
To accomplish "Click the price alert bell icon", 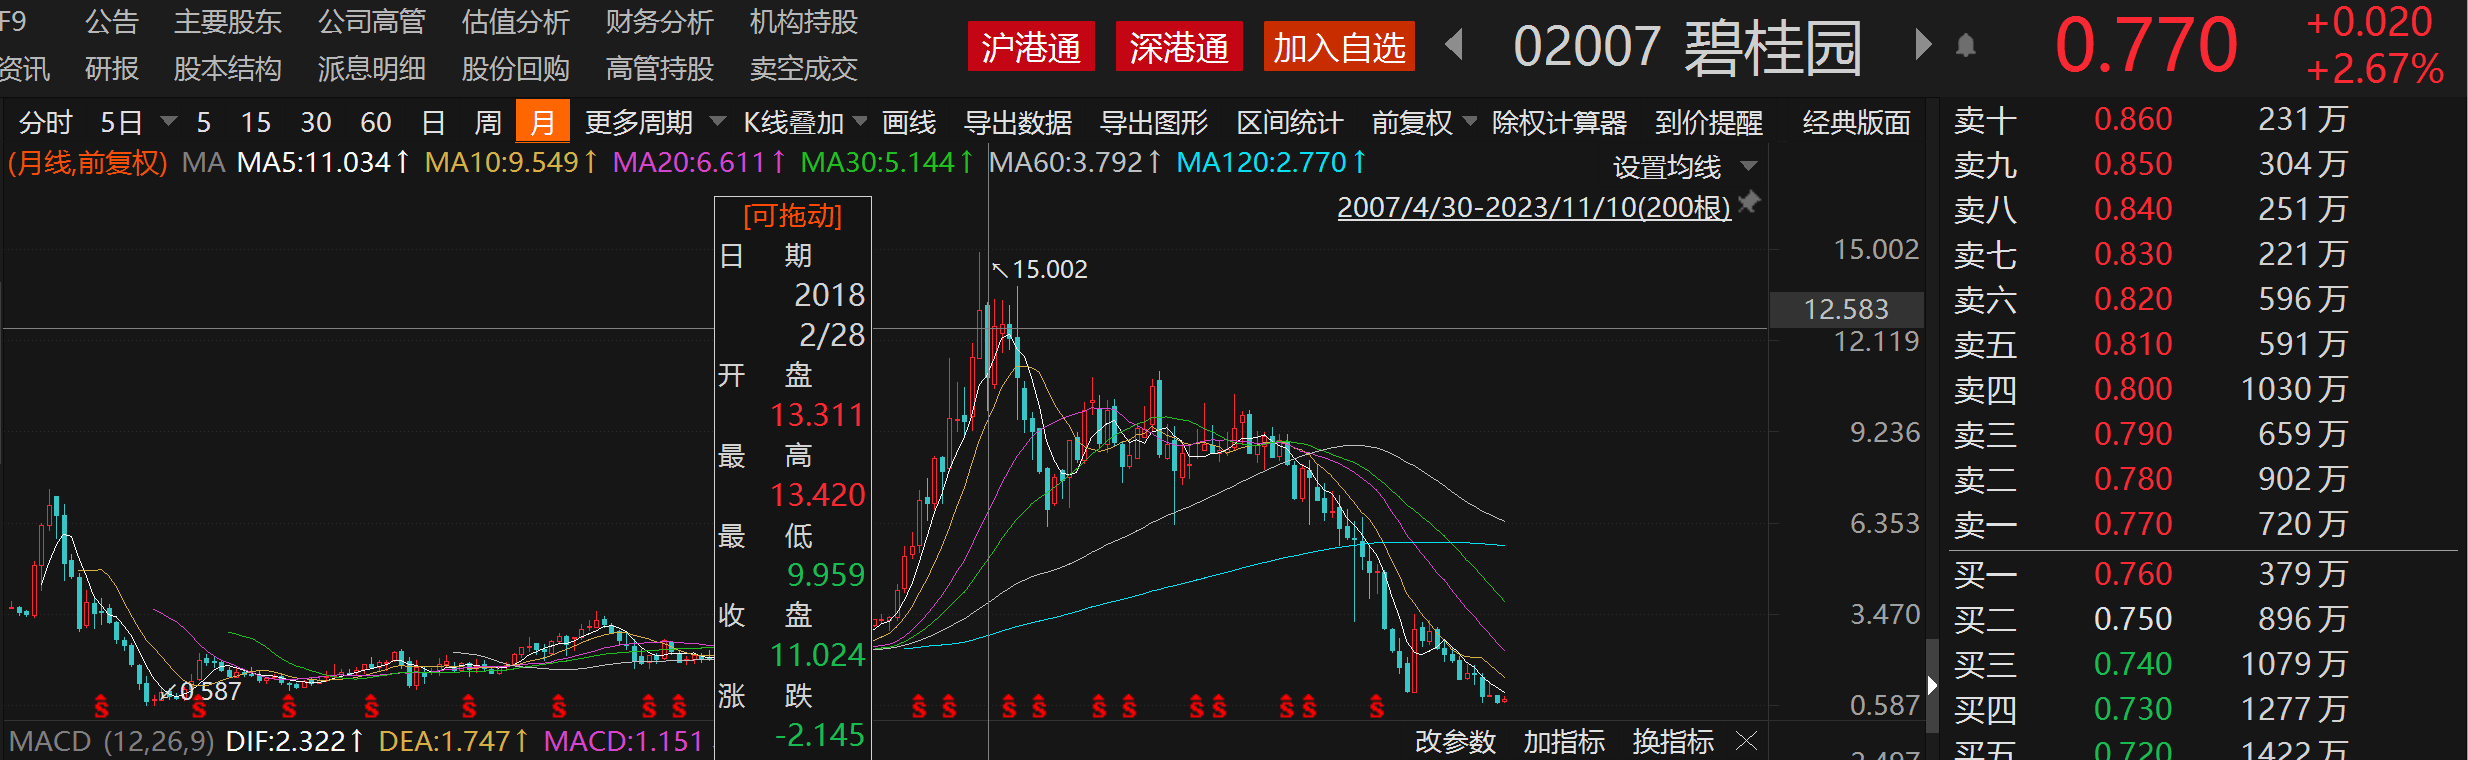I will (x=1966, y=46).
